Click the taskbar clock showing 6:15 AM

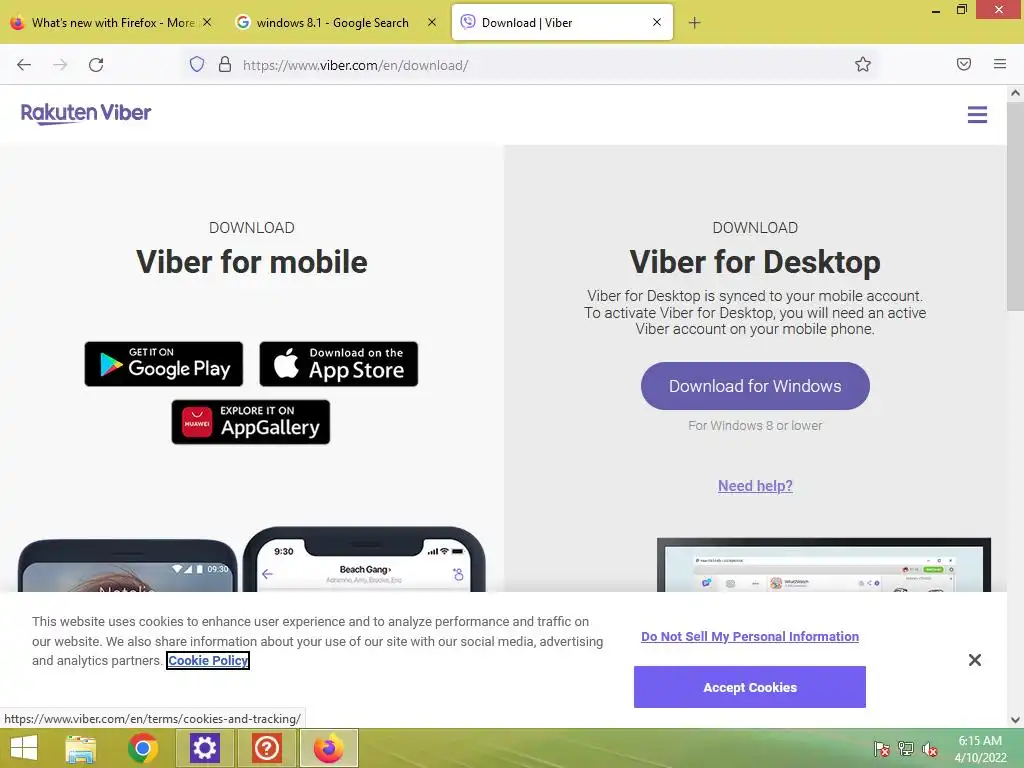pos(980,749)
